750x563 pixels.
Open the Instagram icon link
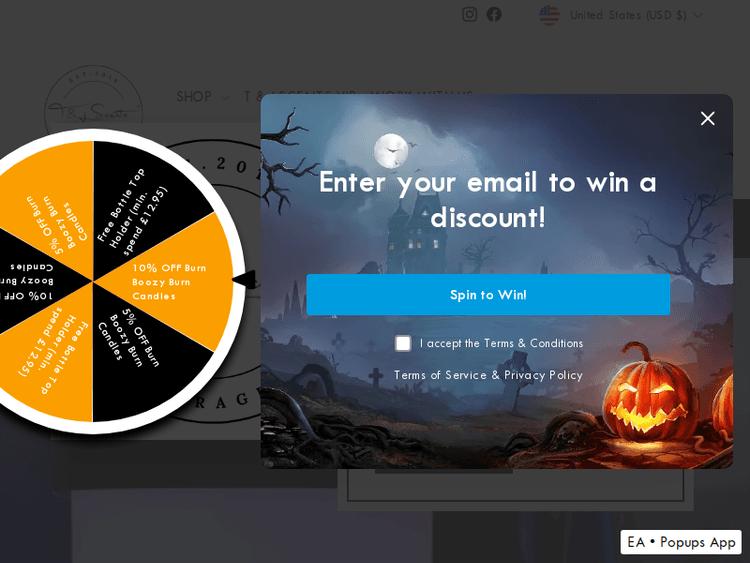[469, 14]
